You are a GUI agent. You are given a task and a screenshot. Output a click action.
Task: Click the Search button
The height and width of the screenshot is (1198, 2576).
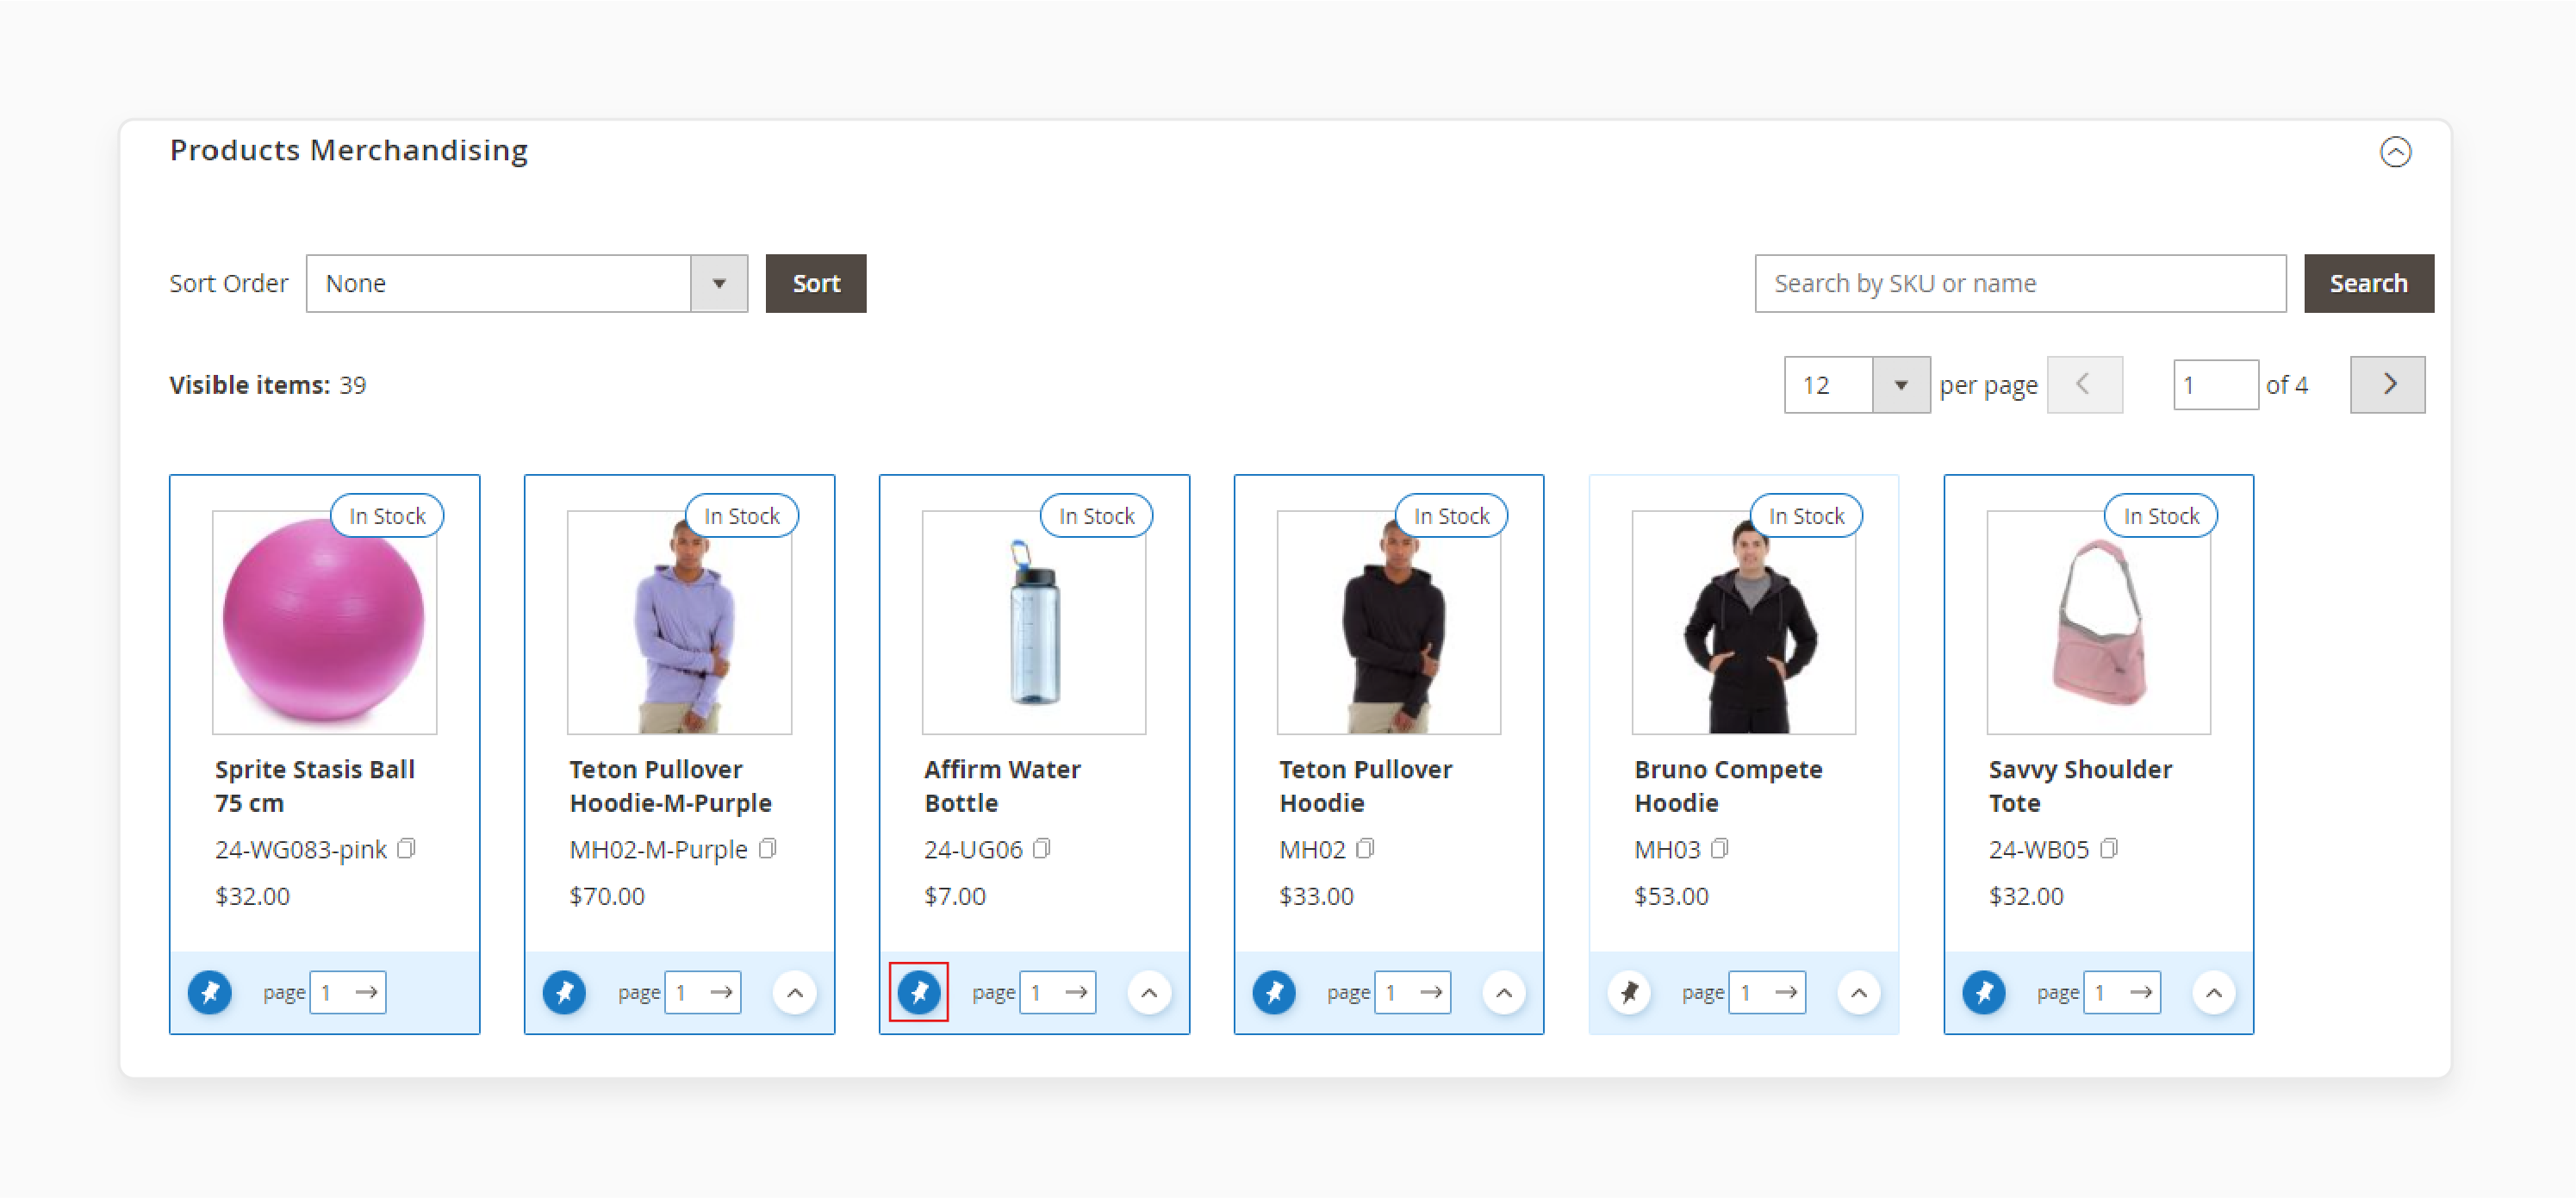coord(2368,283)
